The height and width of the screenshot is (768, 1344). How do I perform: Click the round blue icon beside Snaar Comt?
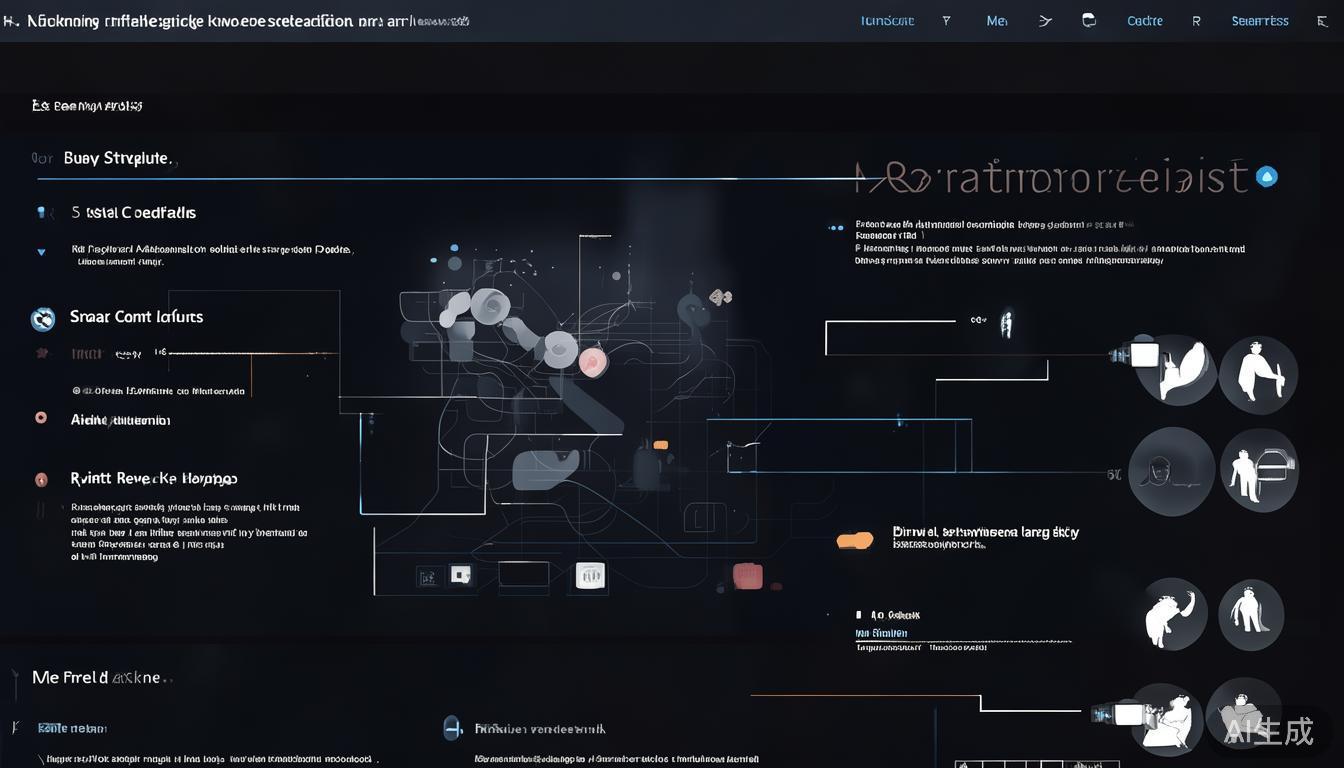(43, 319)
